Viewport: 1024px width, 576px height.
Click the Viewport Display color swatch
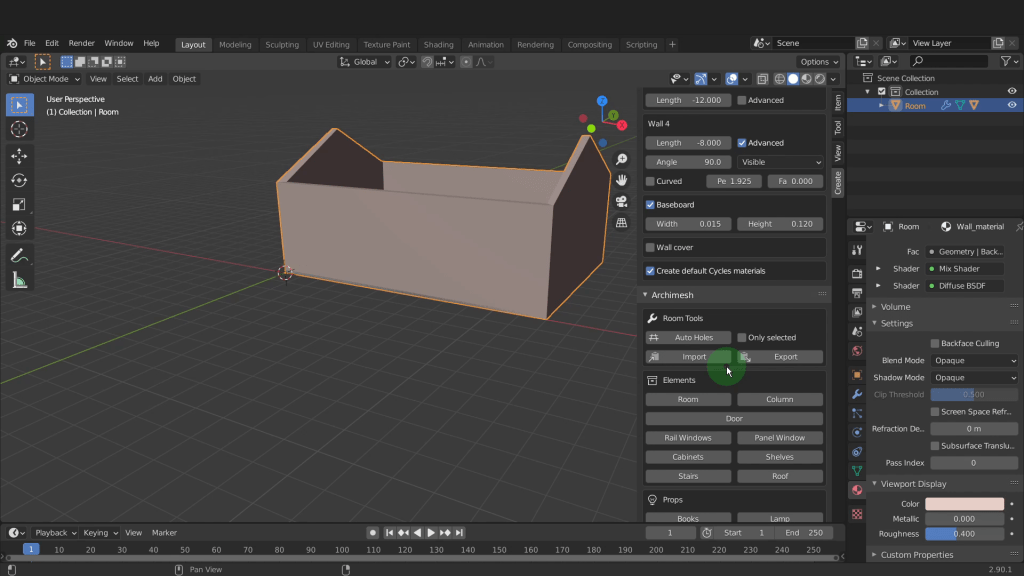tap(964, 504)
